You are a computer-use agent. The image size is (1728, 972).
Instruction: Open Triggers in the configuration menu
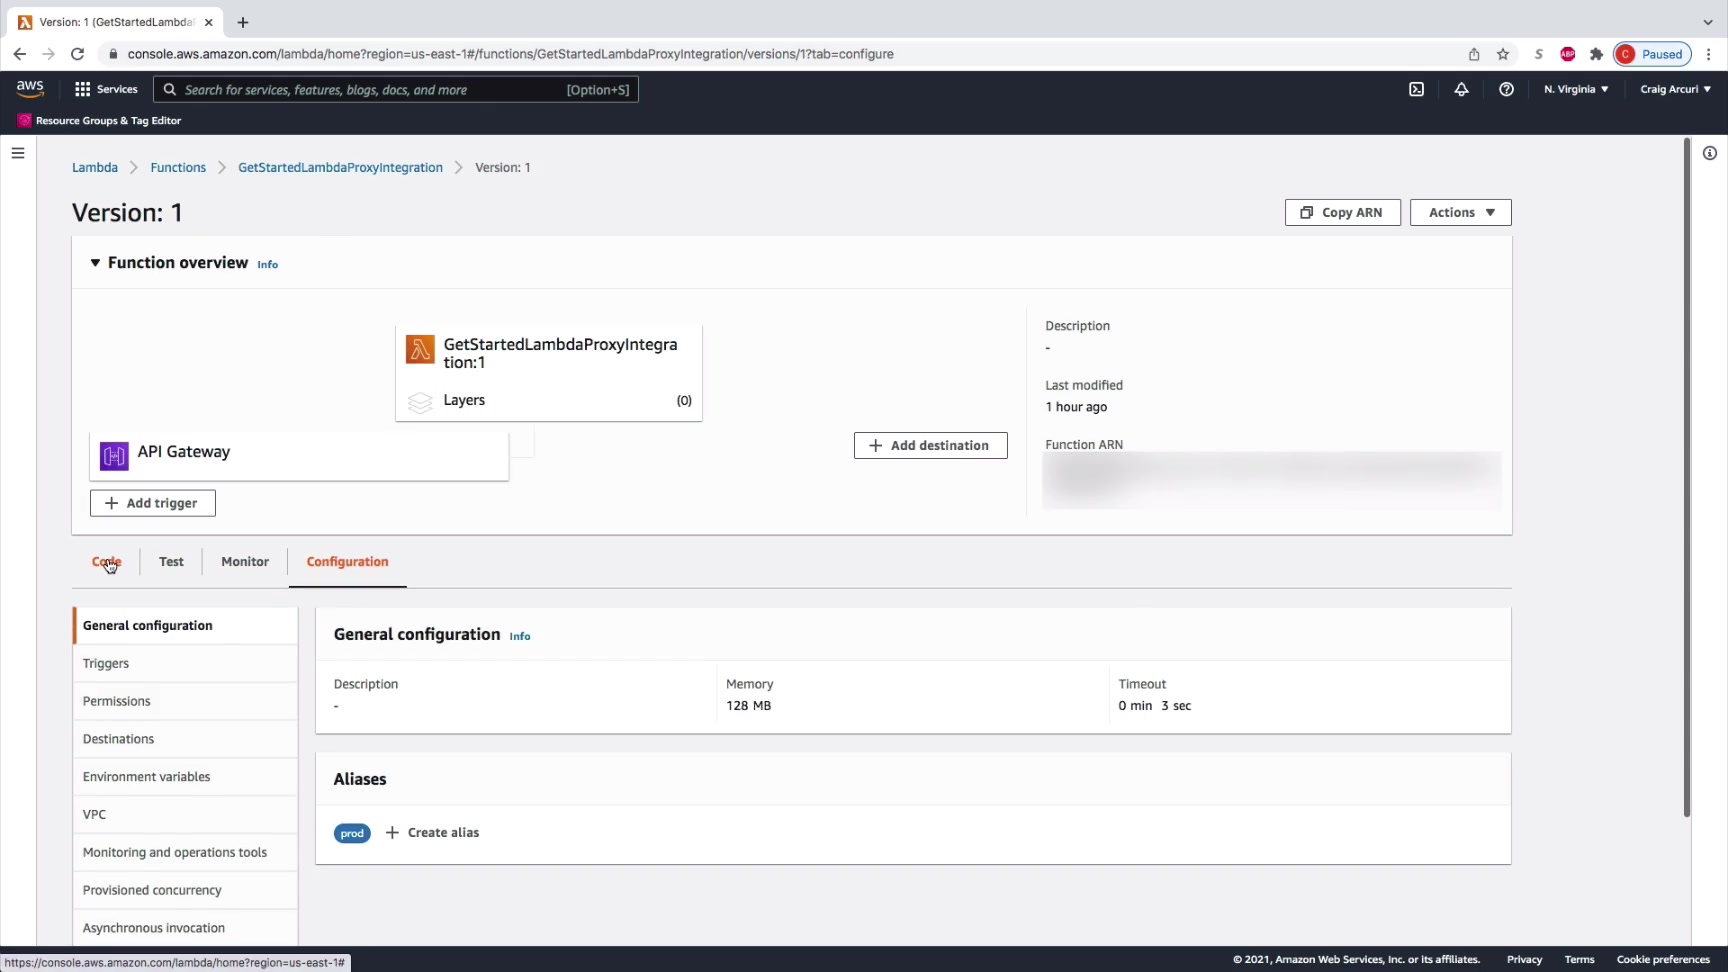[x=186, y=663]
